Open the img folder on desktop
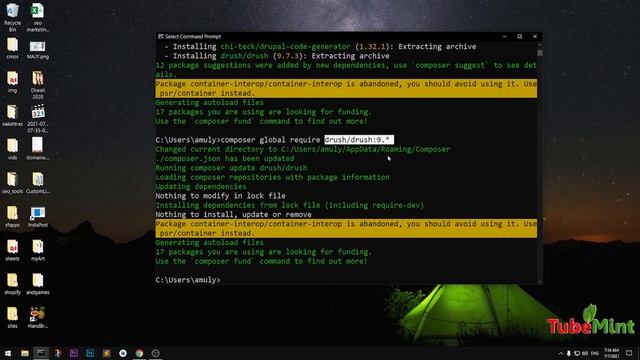This screenshot has height=360, width=640. click(12, 82)
